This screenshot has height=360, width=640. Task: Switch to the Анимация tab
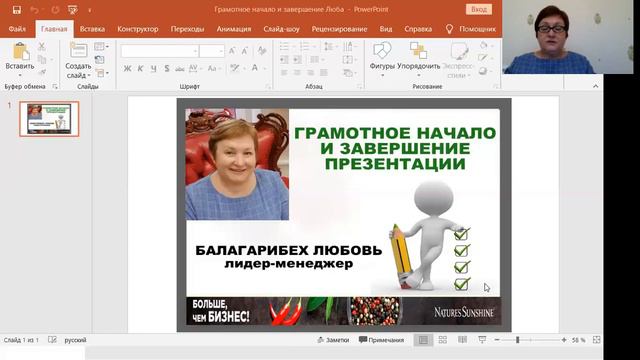(x=234, y=29)
